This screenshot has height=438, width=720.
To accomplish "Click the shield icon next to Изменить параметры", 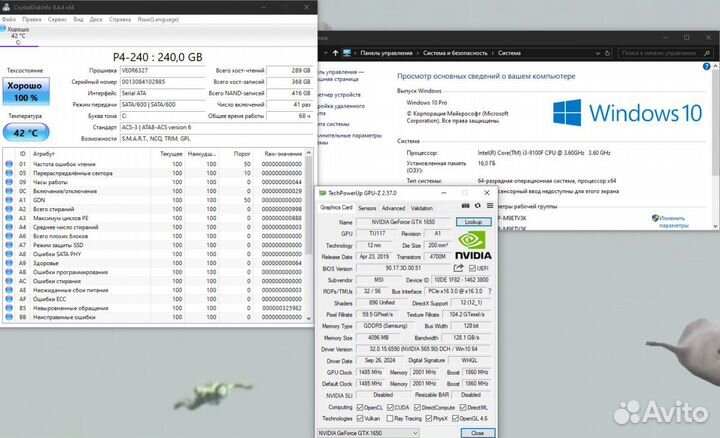I will [x=655, y=218].
